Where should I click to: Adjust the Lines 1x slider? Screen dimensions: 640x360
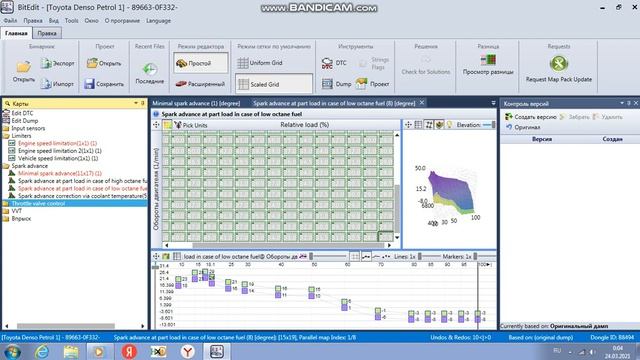pos(431,256)
